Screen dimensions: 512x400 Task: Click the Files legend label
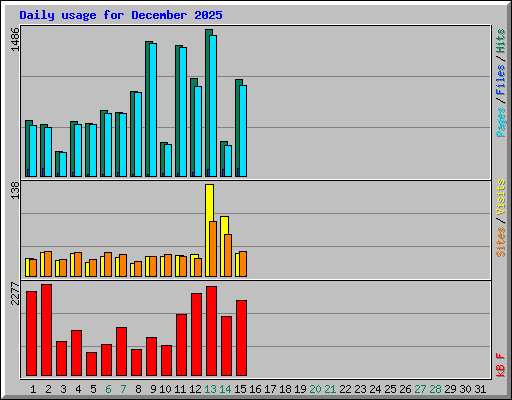tap(500, 80)
